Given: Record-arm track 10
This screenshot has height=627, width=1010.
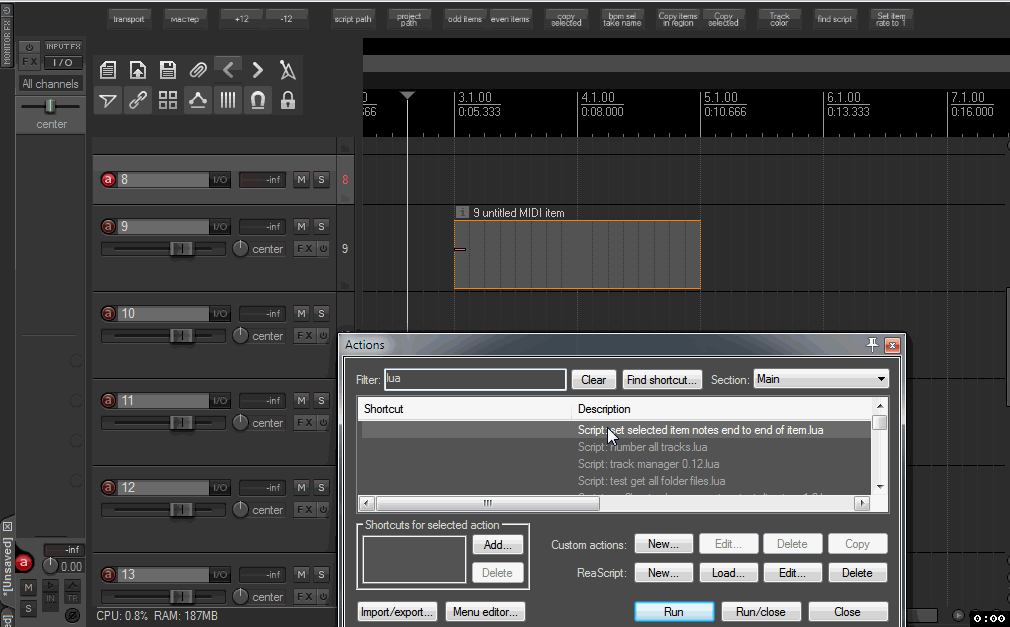Looking at the screenshot, I should click(108, 313).
